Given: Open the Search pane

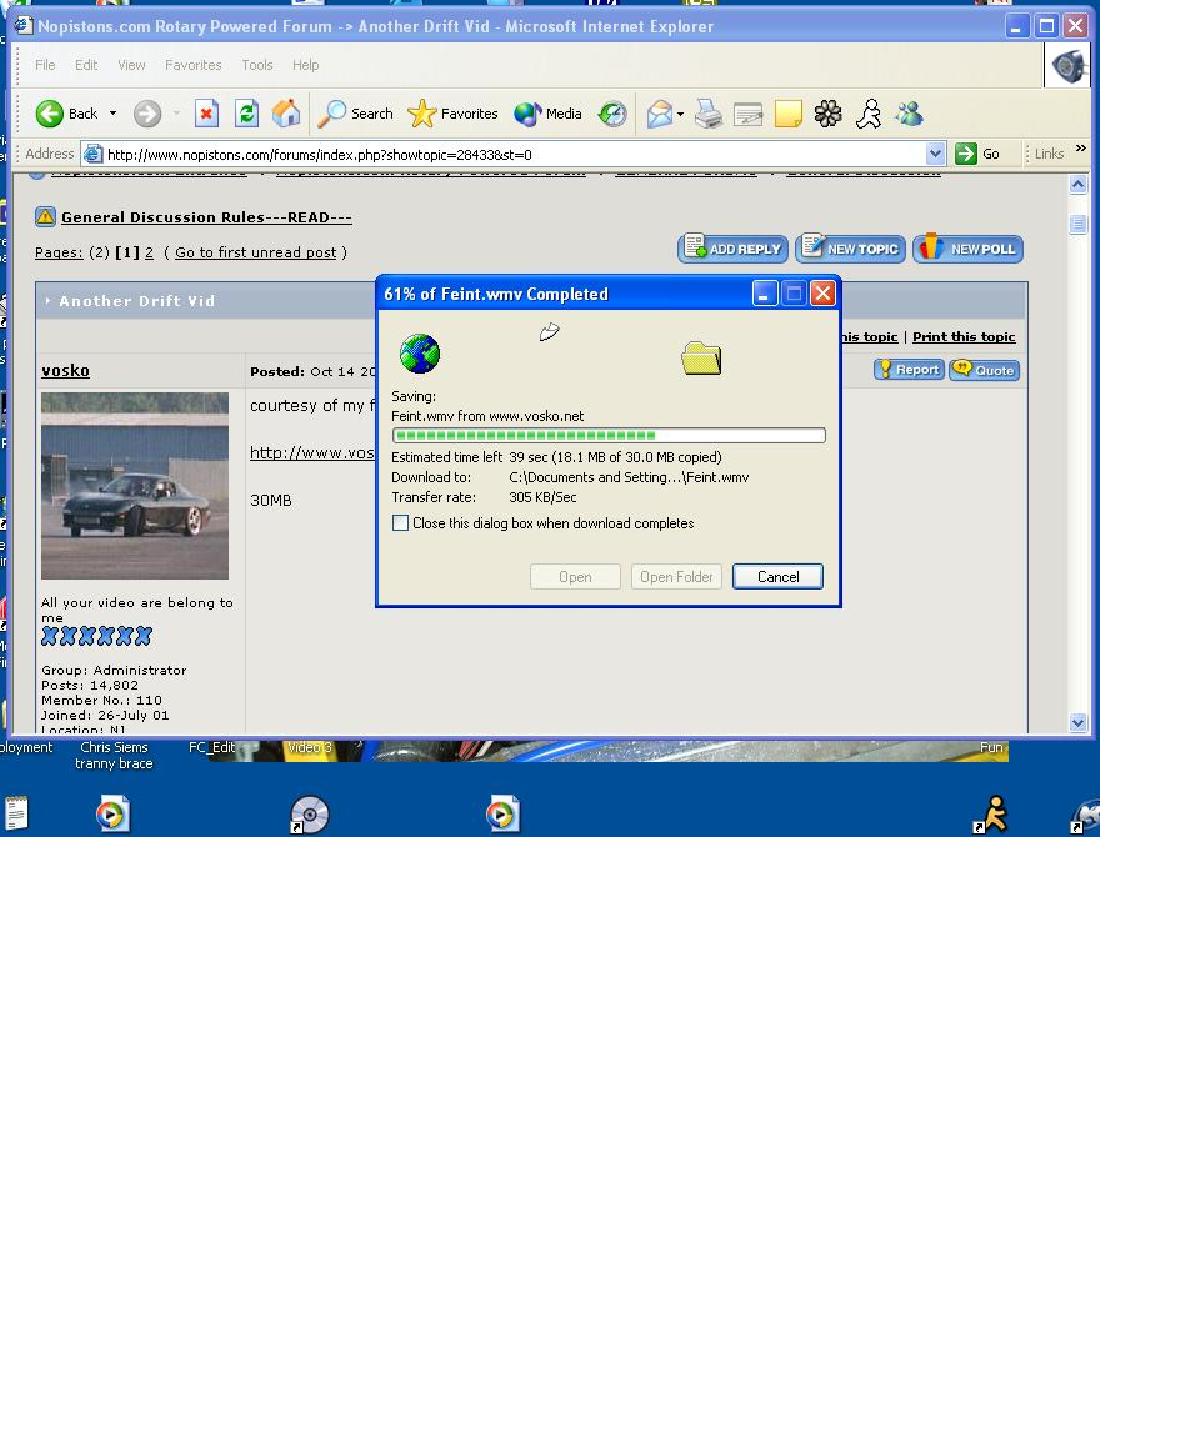Looking at the screenshot, I should point(355,114).
